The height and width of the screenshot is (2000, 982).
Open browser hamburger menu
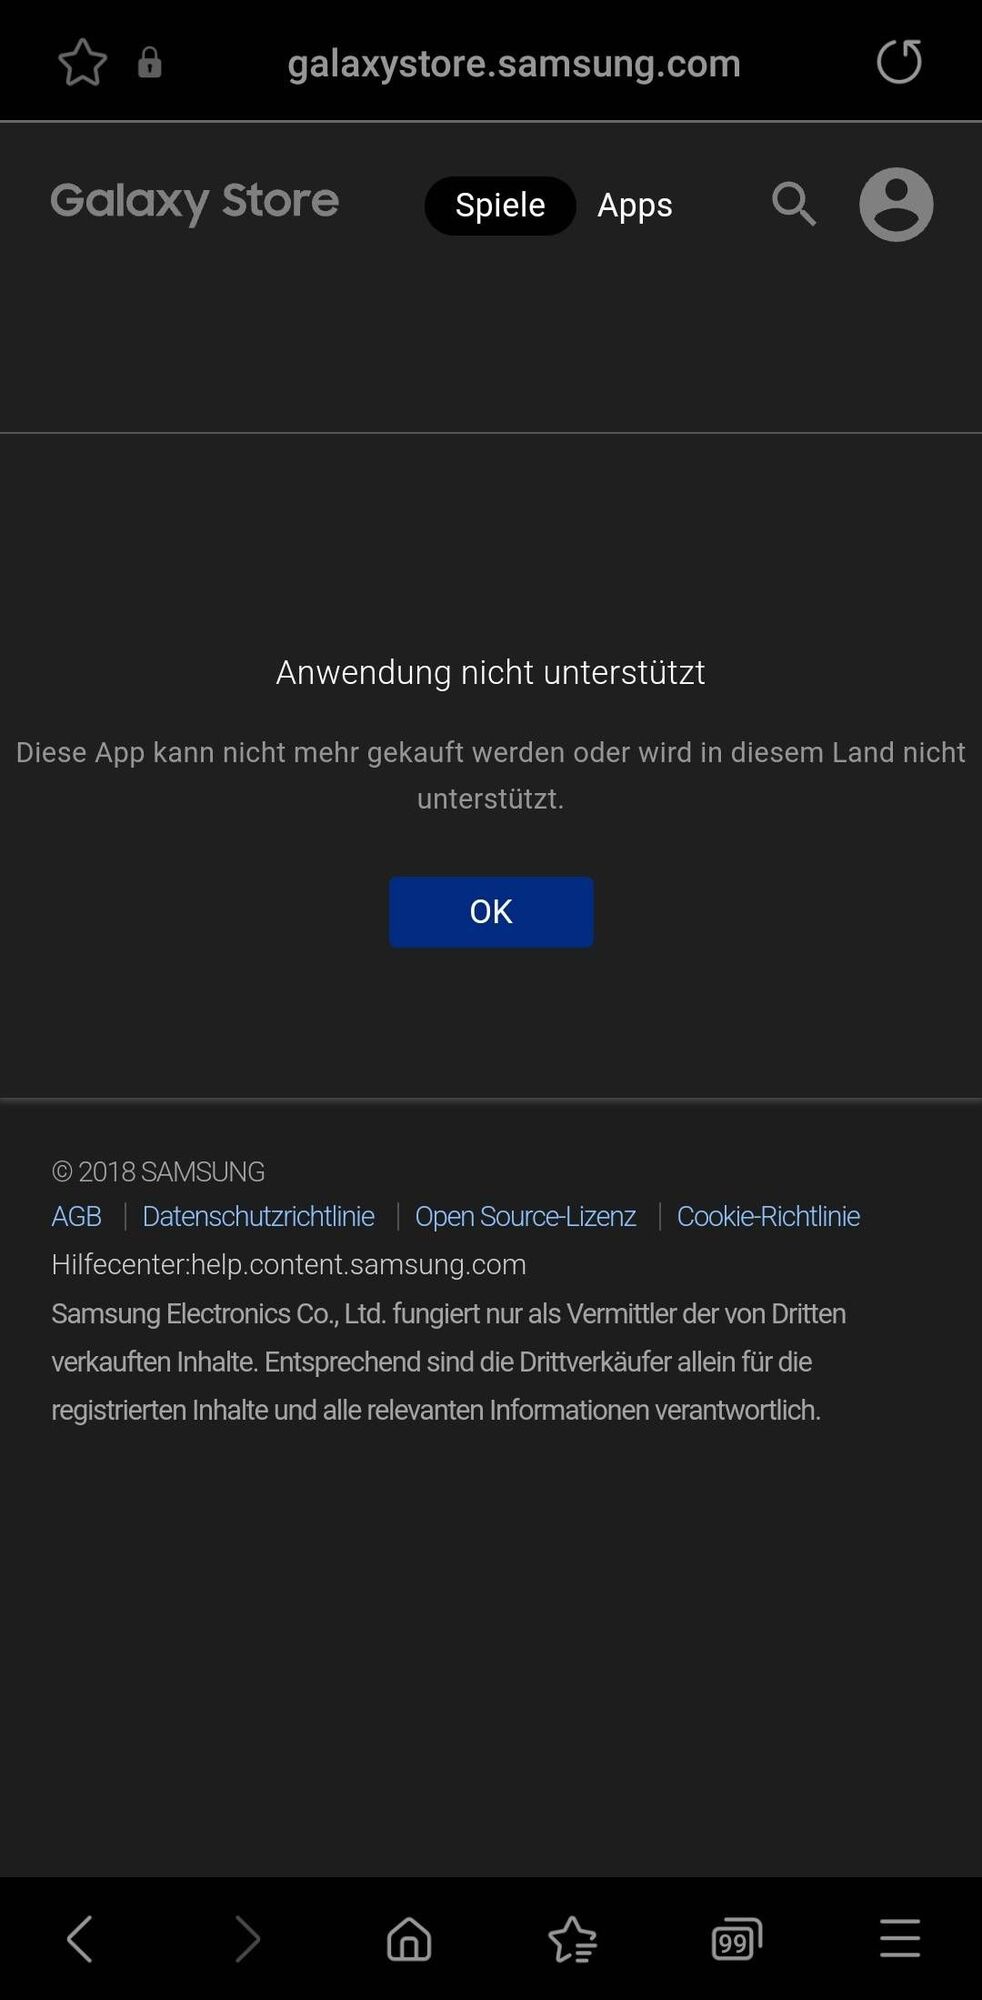[x=900, y=1938]
